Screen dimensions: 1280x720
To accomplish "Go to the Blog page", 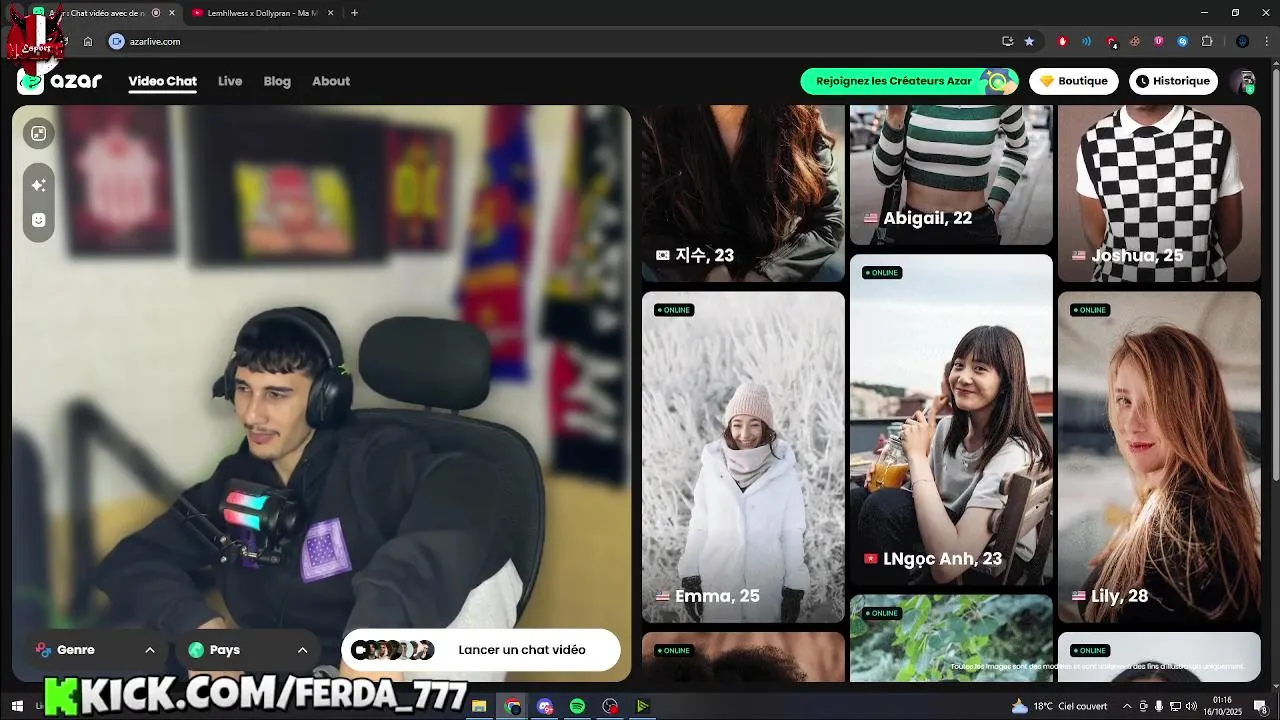I will click(x=277, y=81).
